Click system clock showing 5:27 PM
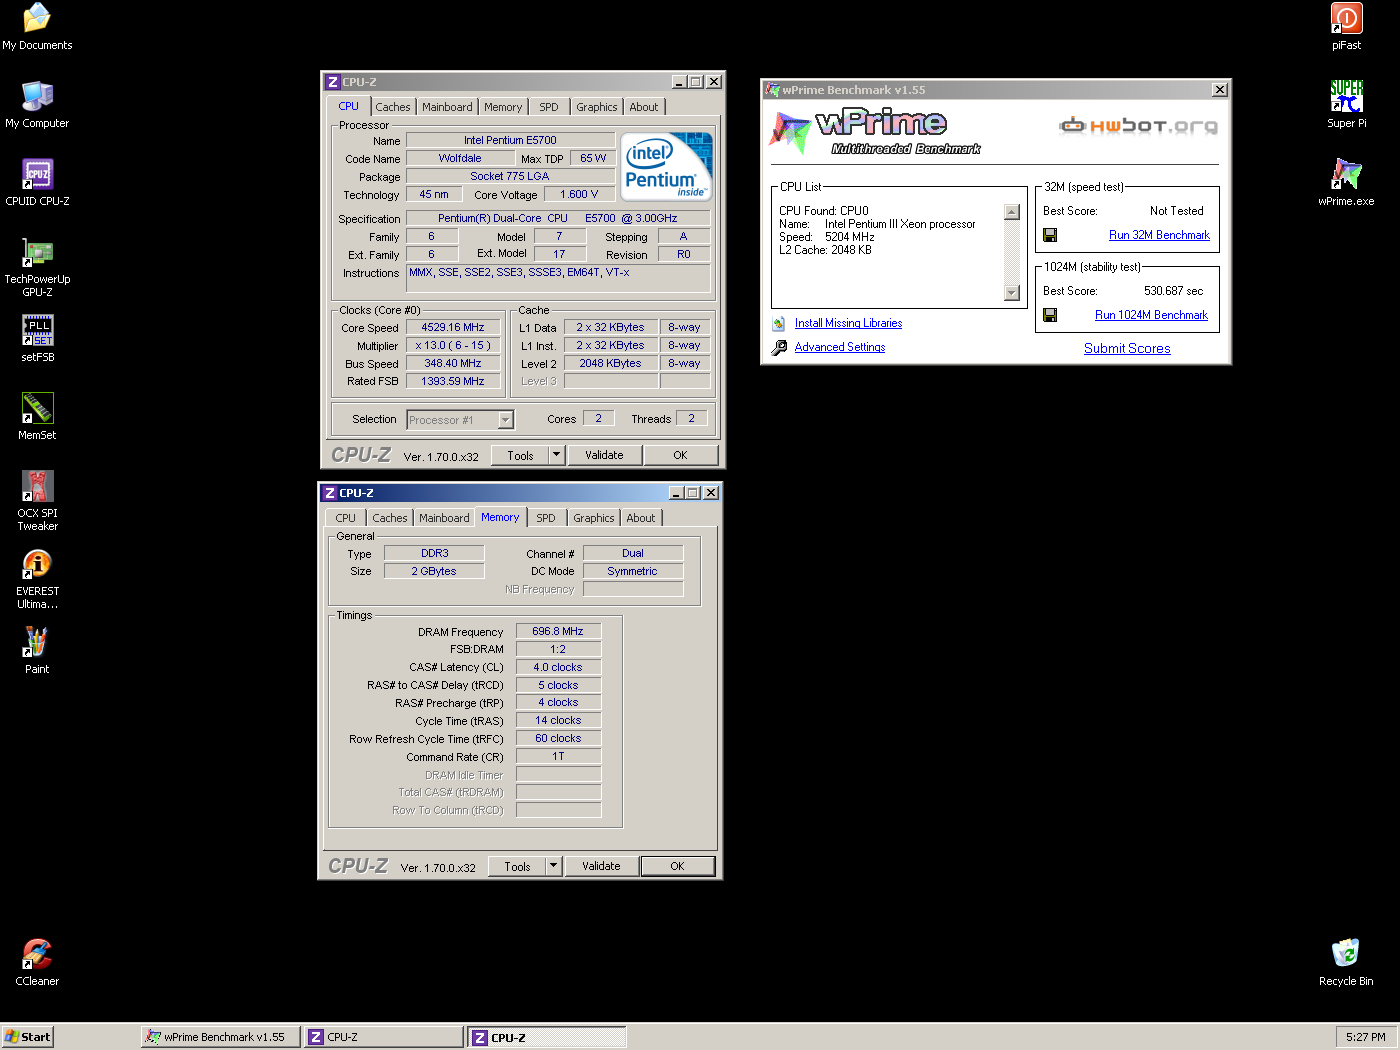The height and width of the screenshot is (1050, 1400). [1365, 1037]
